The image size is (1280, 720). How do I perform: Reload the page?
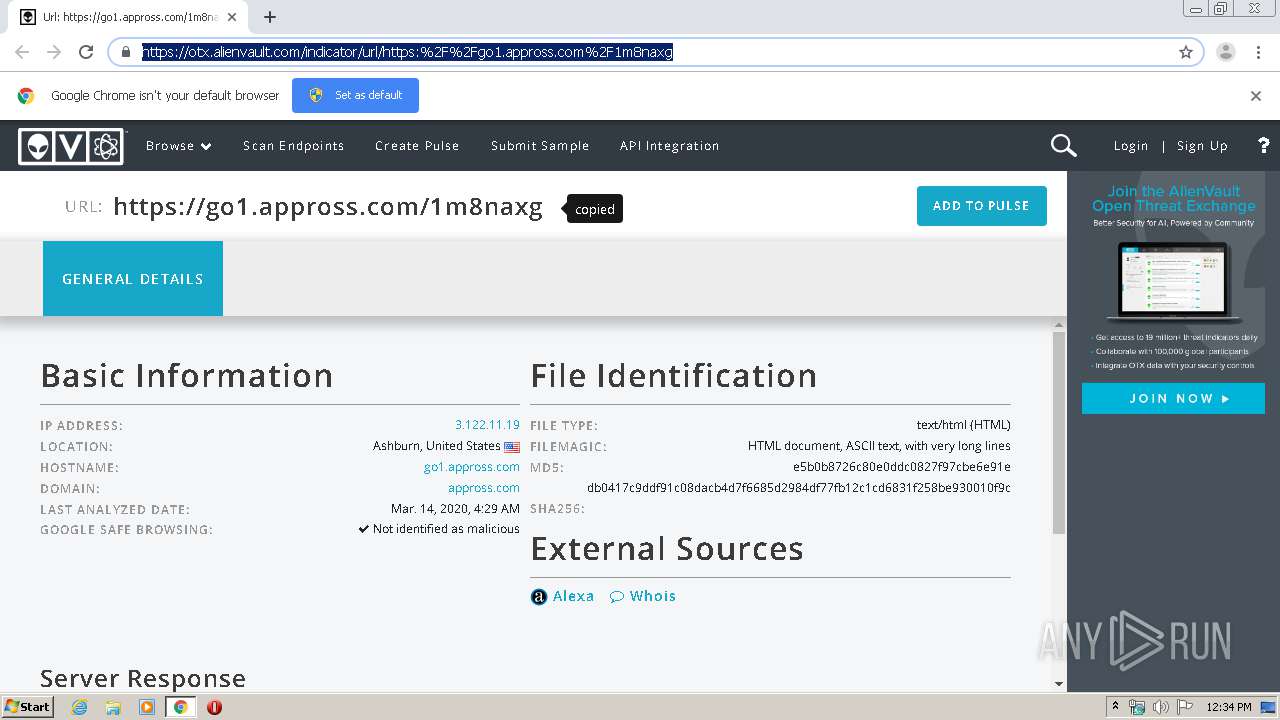(x=86, y=52)
